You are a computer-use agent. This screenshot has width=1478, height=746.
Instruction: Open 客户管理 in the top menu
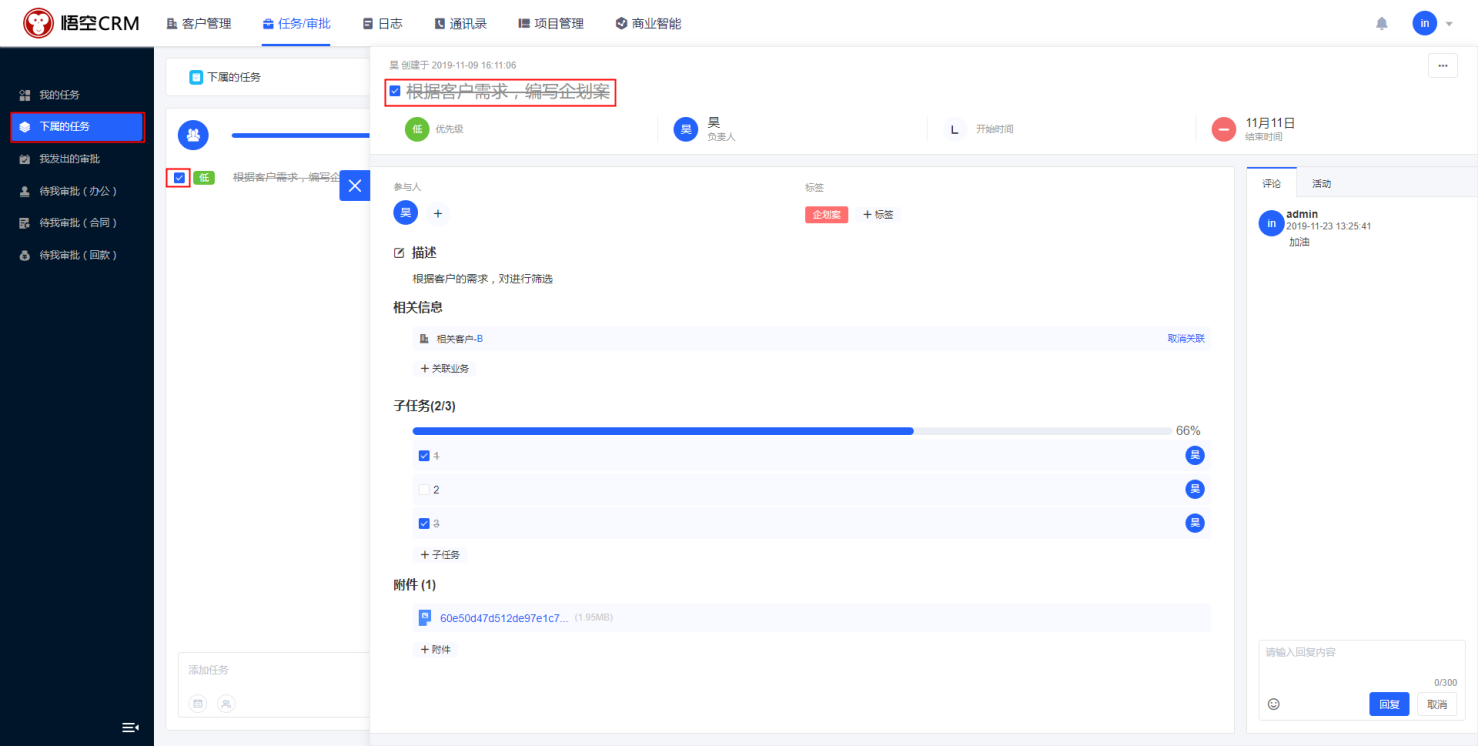[199, 23]
